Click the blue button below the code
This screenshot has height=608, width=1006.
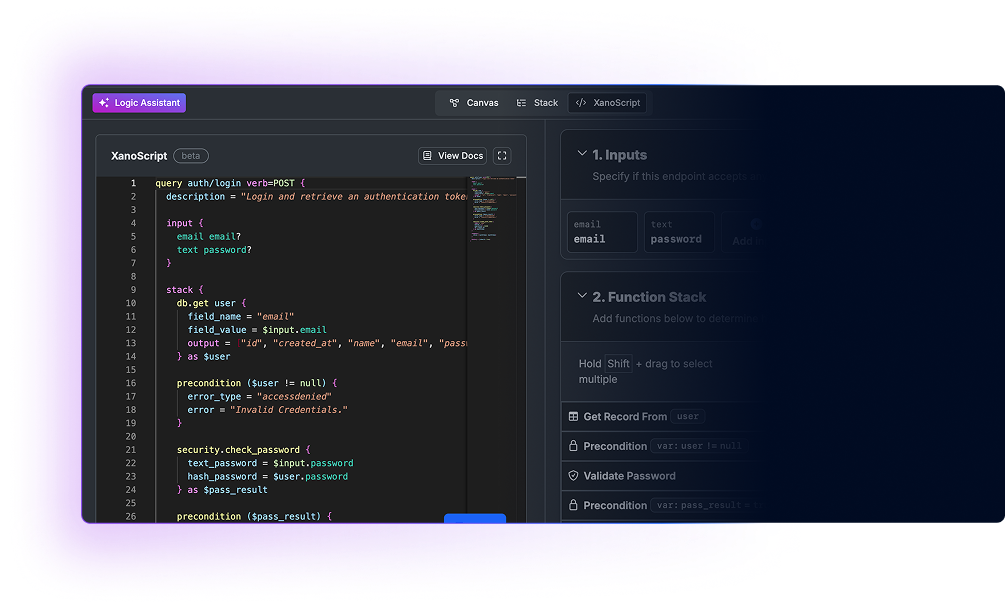(474, 518)
